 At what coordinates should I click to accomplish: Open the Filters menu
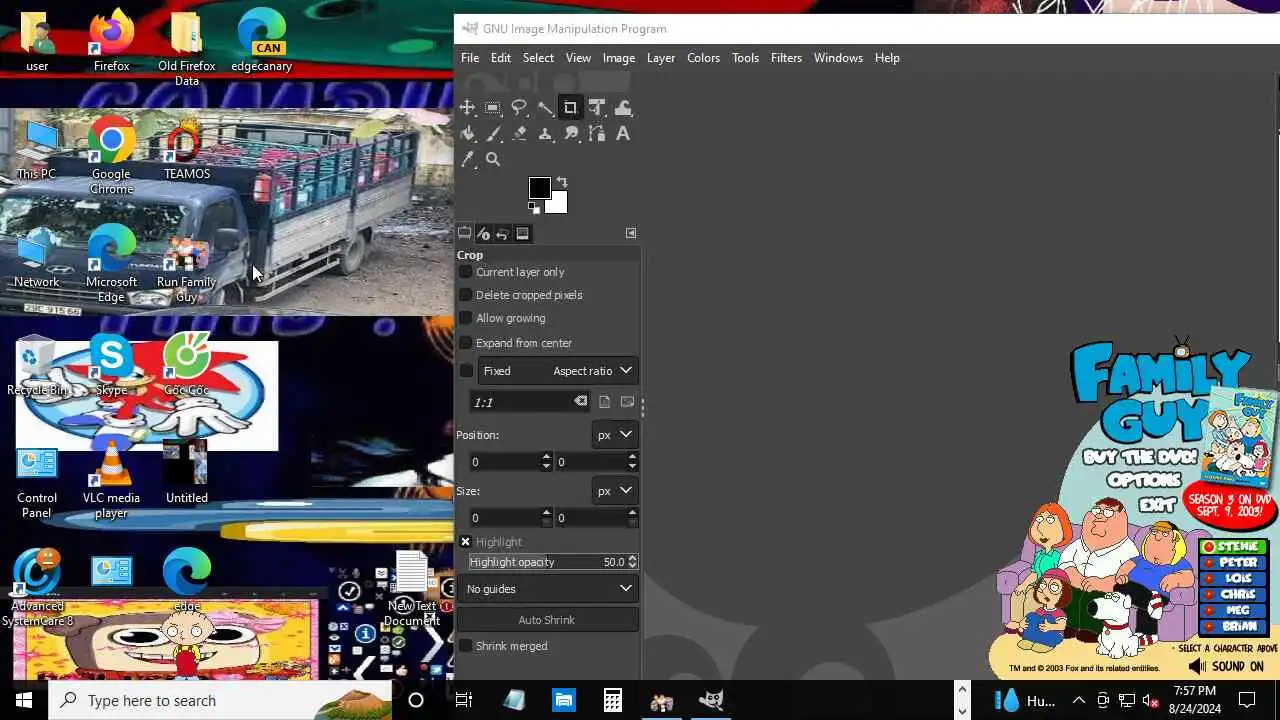(x=786, y=58)
